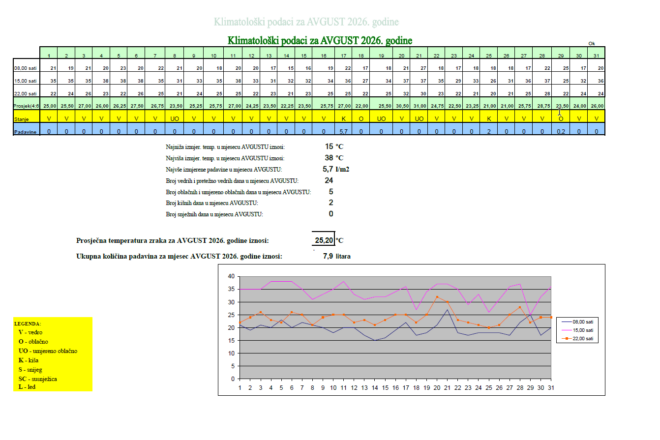The image size is (660, 440).
Task: Click the K - kiša legend line
Action: 28,360
